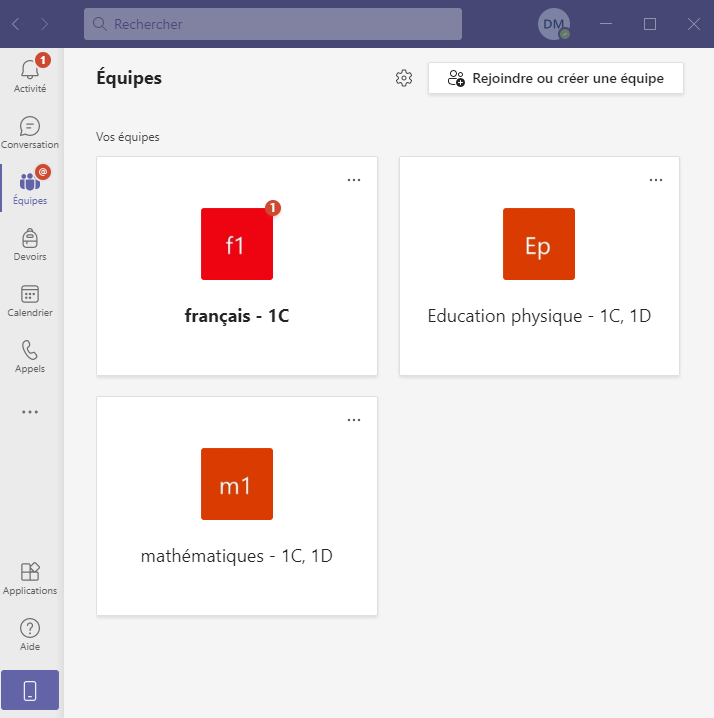Open the français - 1C team name
Viewport: 714px width, 718px height.
237,316
